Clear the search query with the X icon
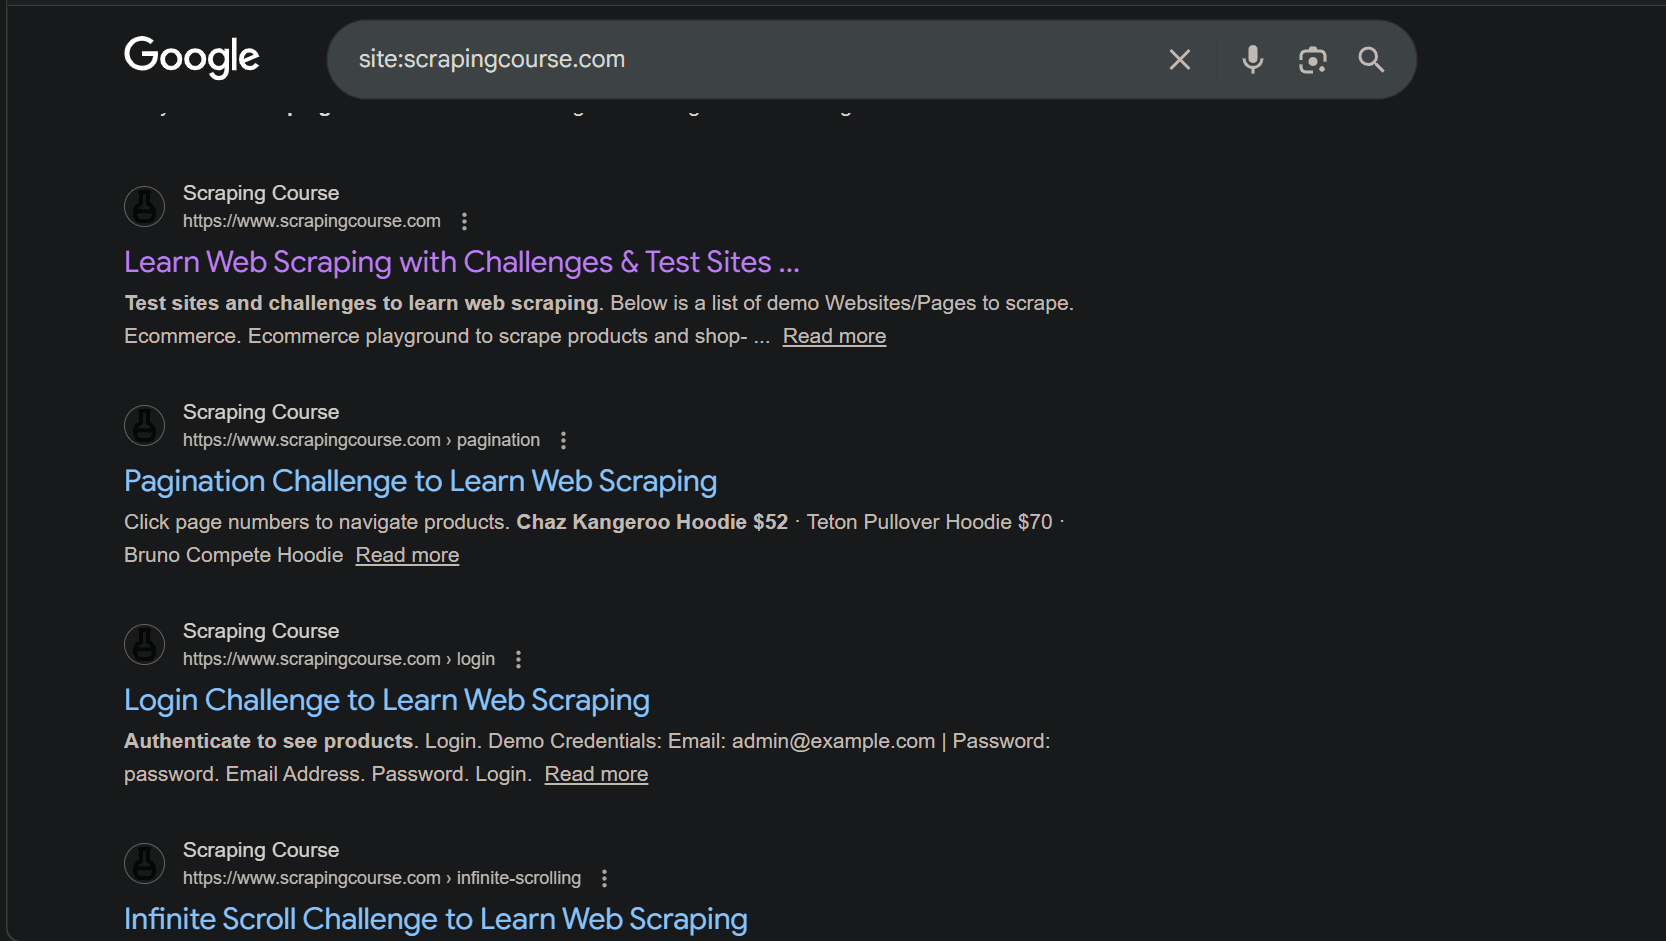The width and height of the screenshot is (1666, 941). (1180, 60)
